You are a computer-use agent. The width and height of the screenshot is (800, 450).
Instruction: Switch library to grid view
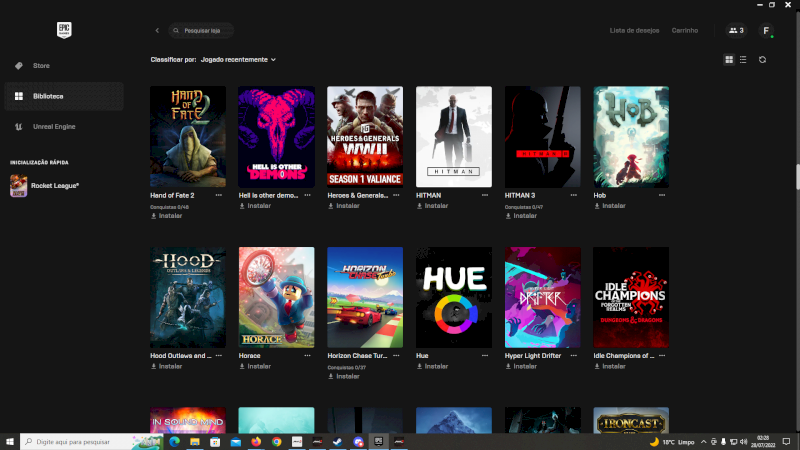(x=729, y=60)
